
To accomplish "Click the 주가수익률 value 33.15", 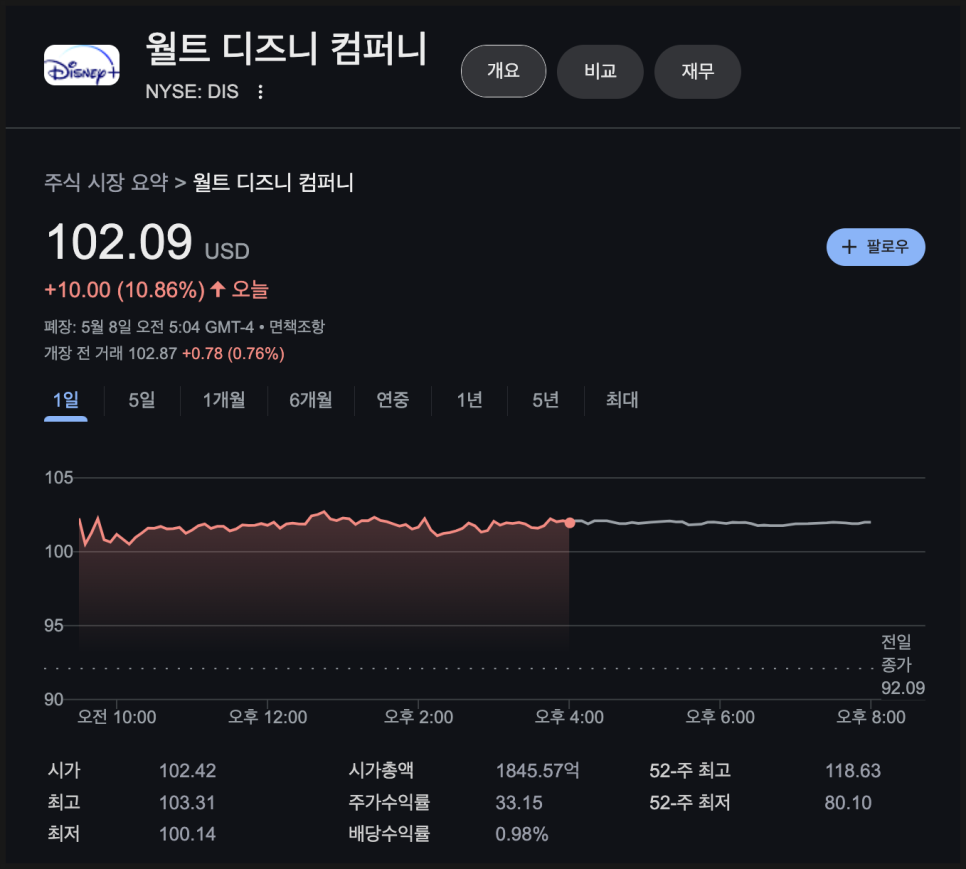I will tap(519, 802).
